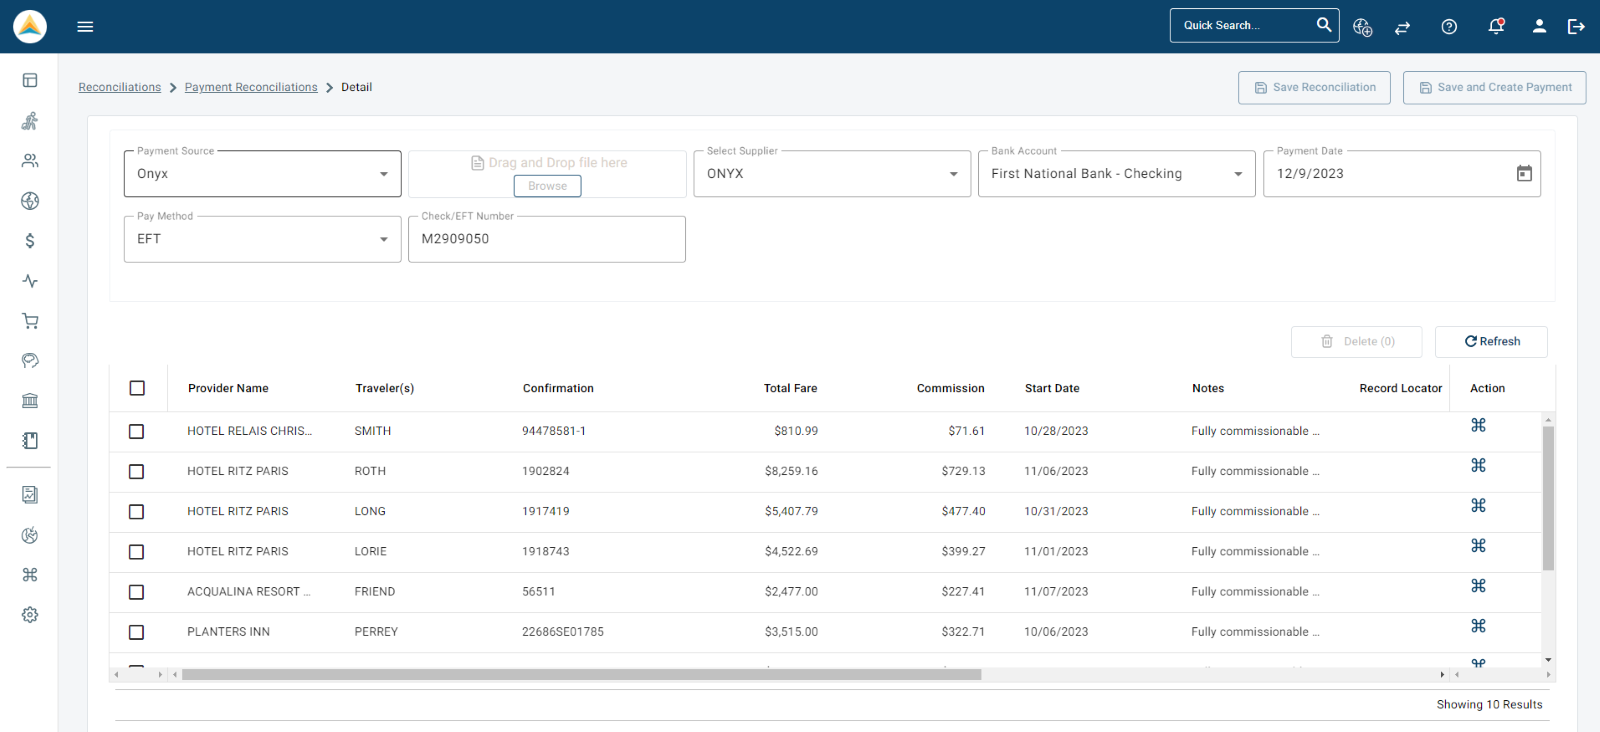Open the globe icon in the sidebar
Viewport: 1600px width, 732px height.
[30, 201]
